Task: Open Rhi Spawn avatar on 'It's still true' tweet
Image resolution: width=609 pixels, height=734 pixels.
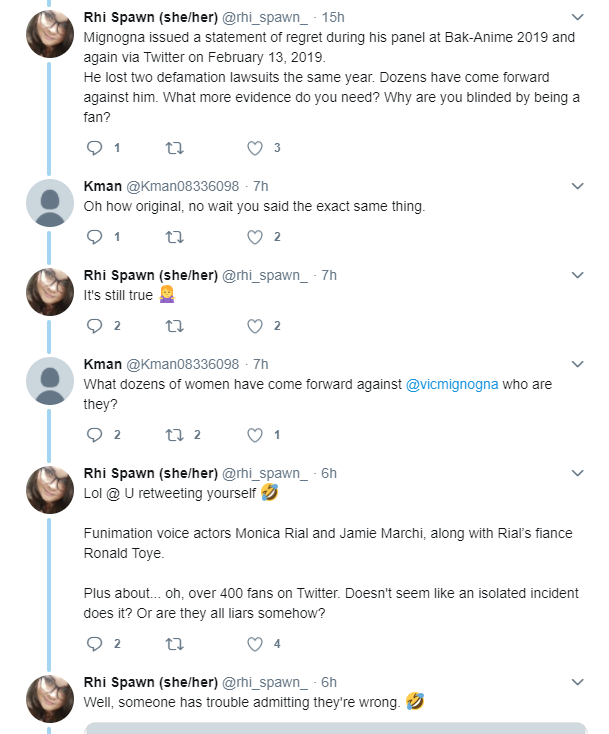Action: pyautogui.click(x=50, y=292)
